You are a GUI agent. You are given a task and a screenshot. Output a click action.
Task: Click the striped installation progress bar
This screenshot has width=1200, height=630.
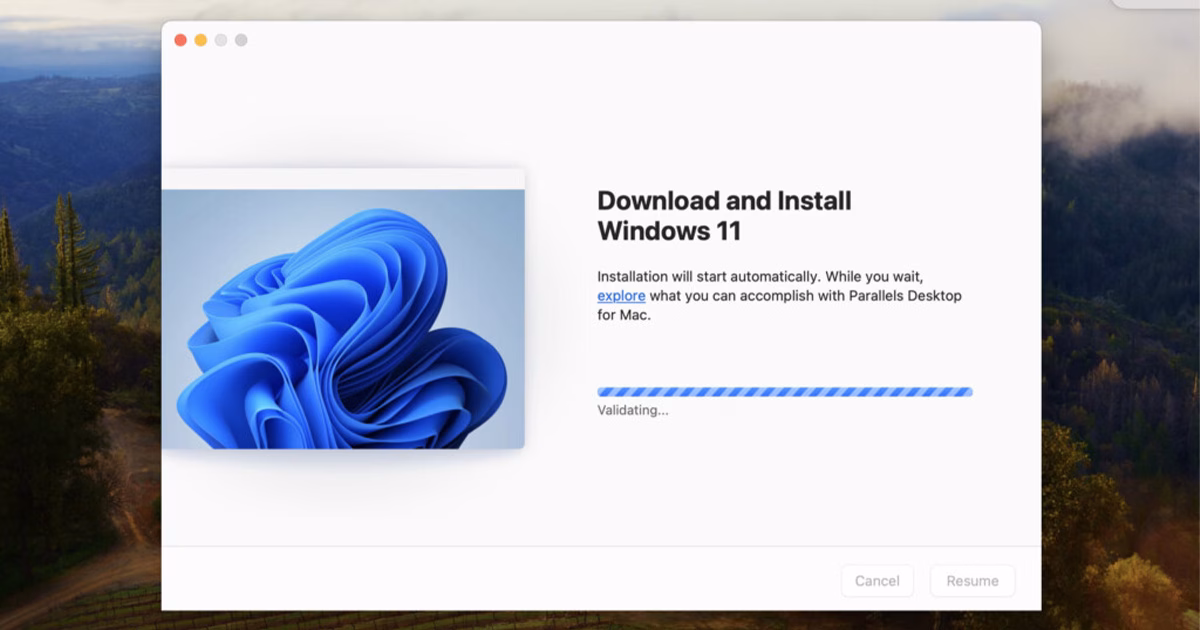[785, 392]
